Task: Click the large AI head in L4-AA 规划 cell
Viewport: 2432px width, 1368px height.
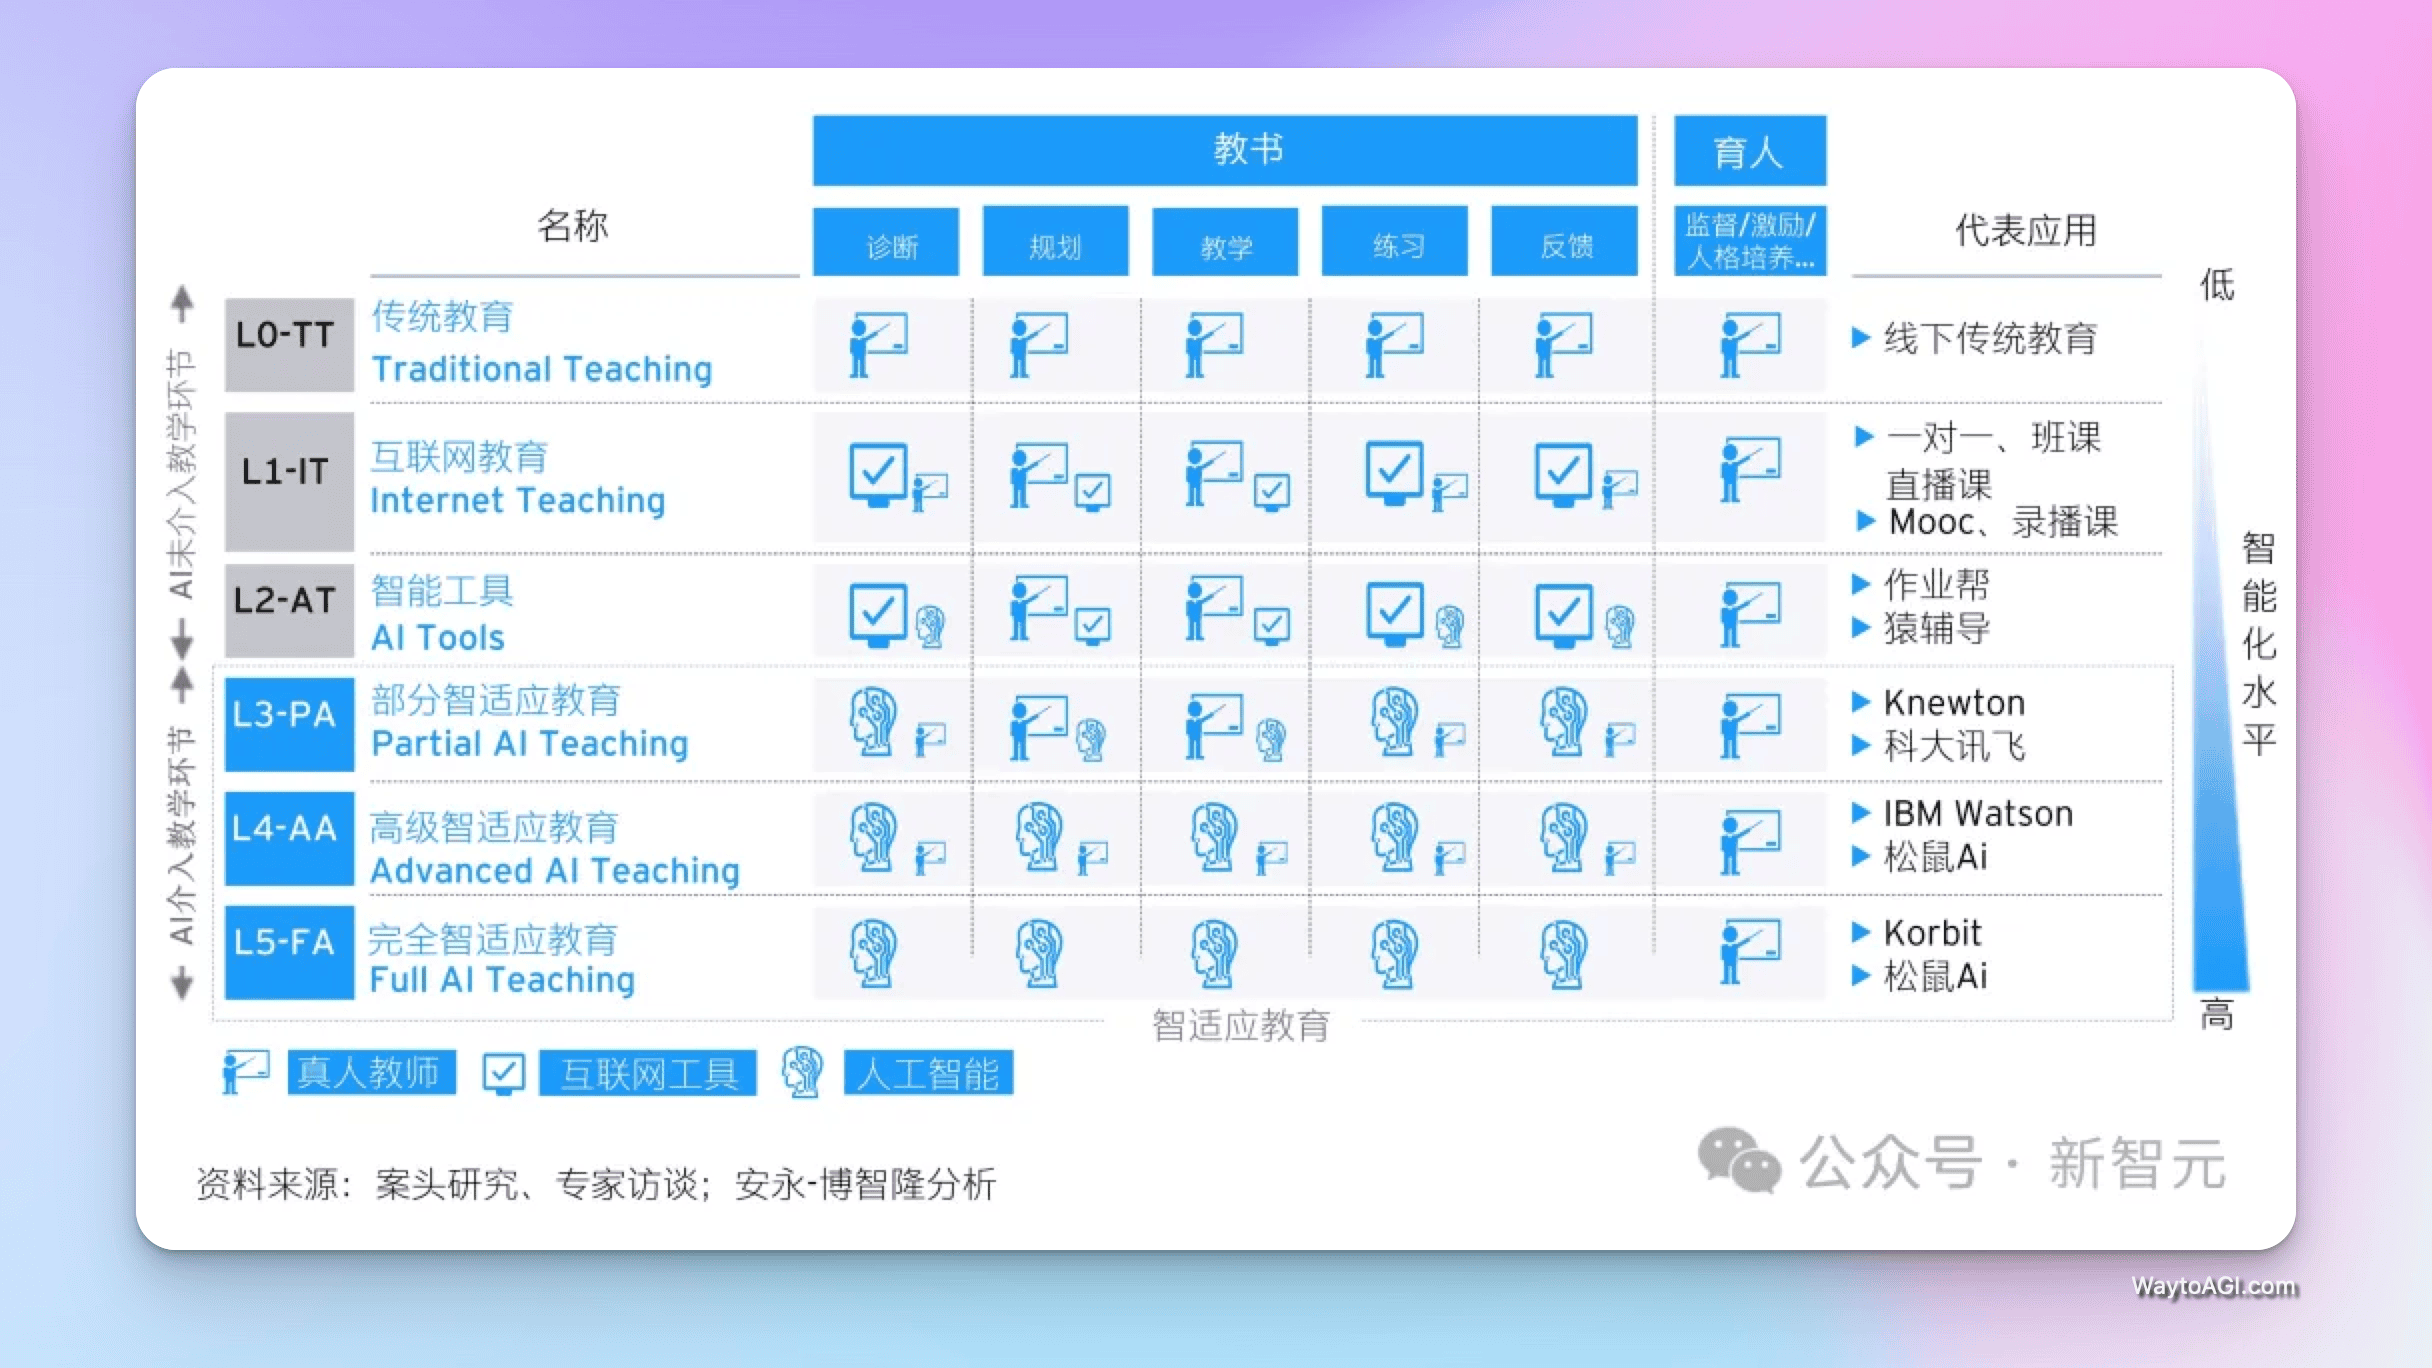Action: [x=1040, y=836]
